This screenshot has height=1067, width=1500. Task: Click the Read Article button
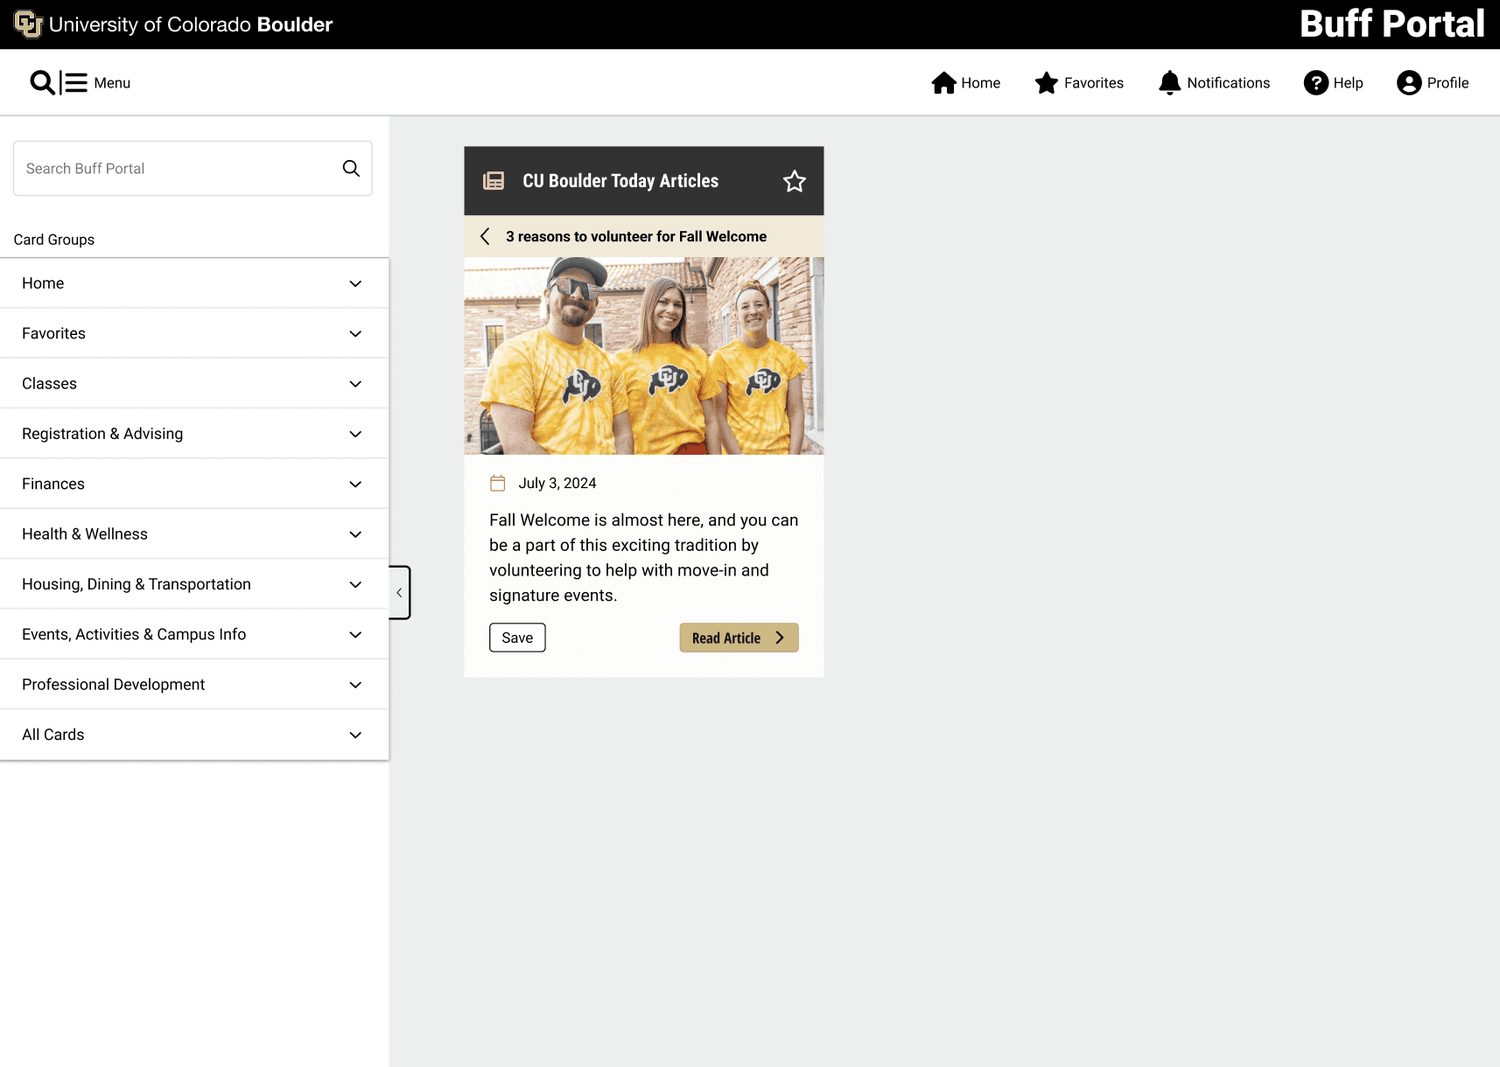(739, 638)
